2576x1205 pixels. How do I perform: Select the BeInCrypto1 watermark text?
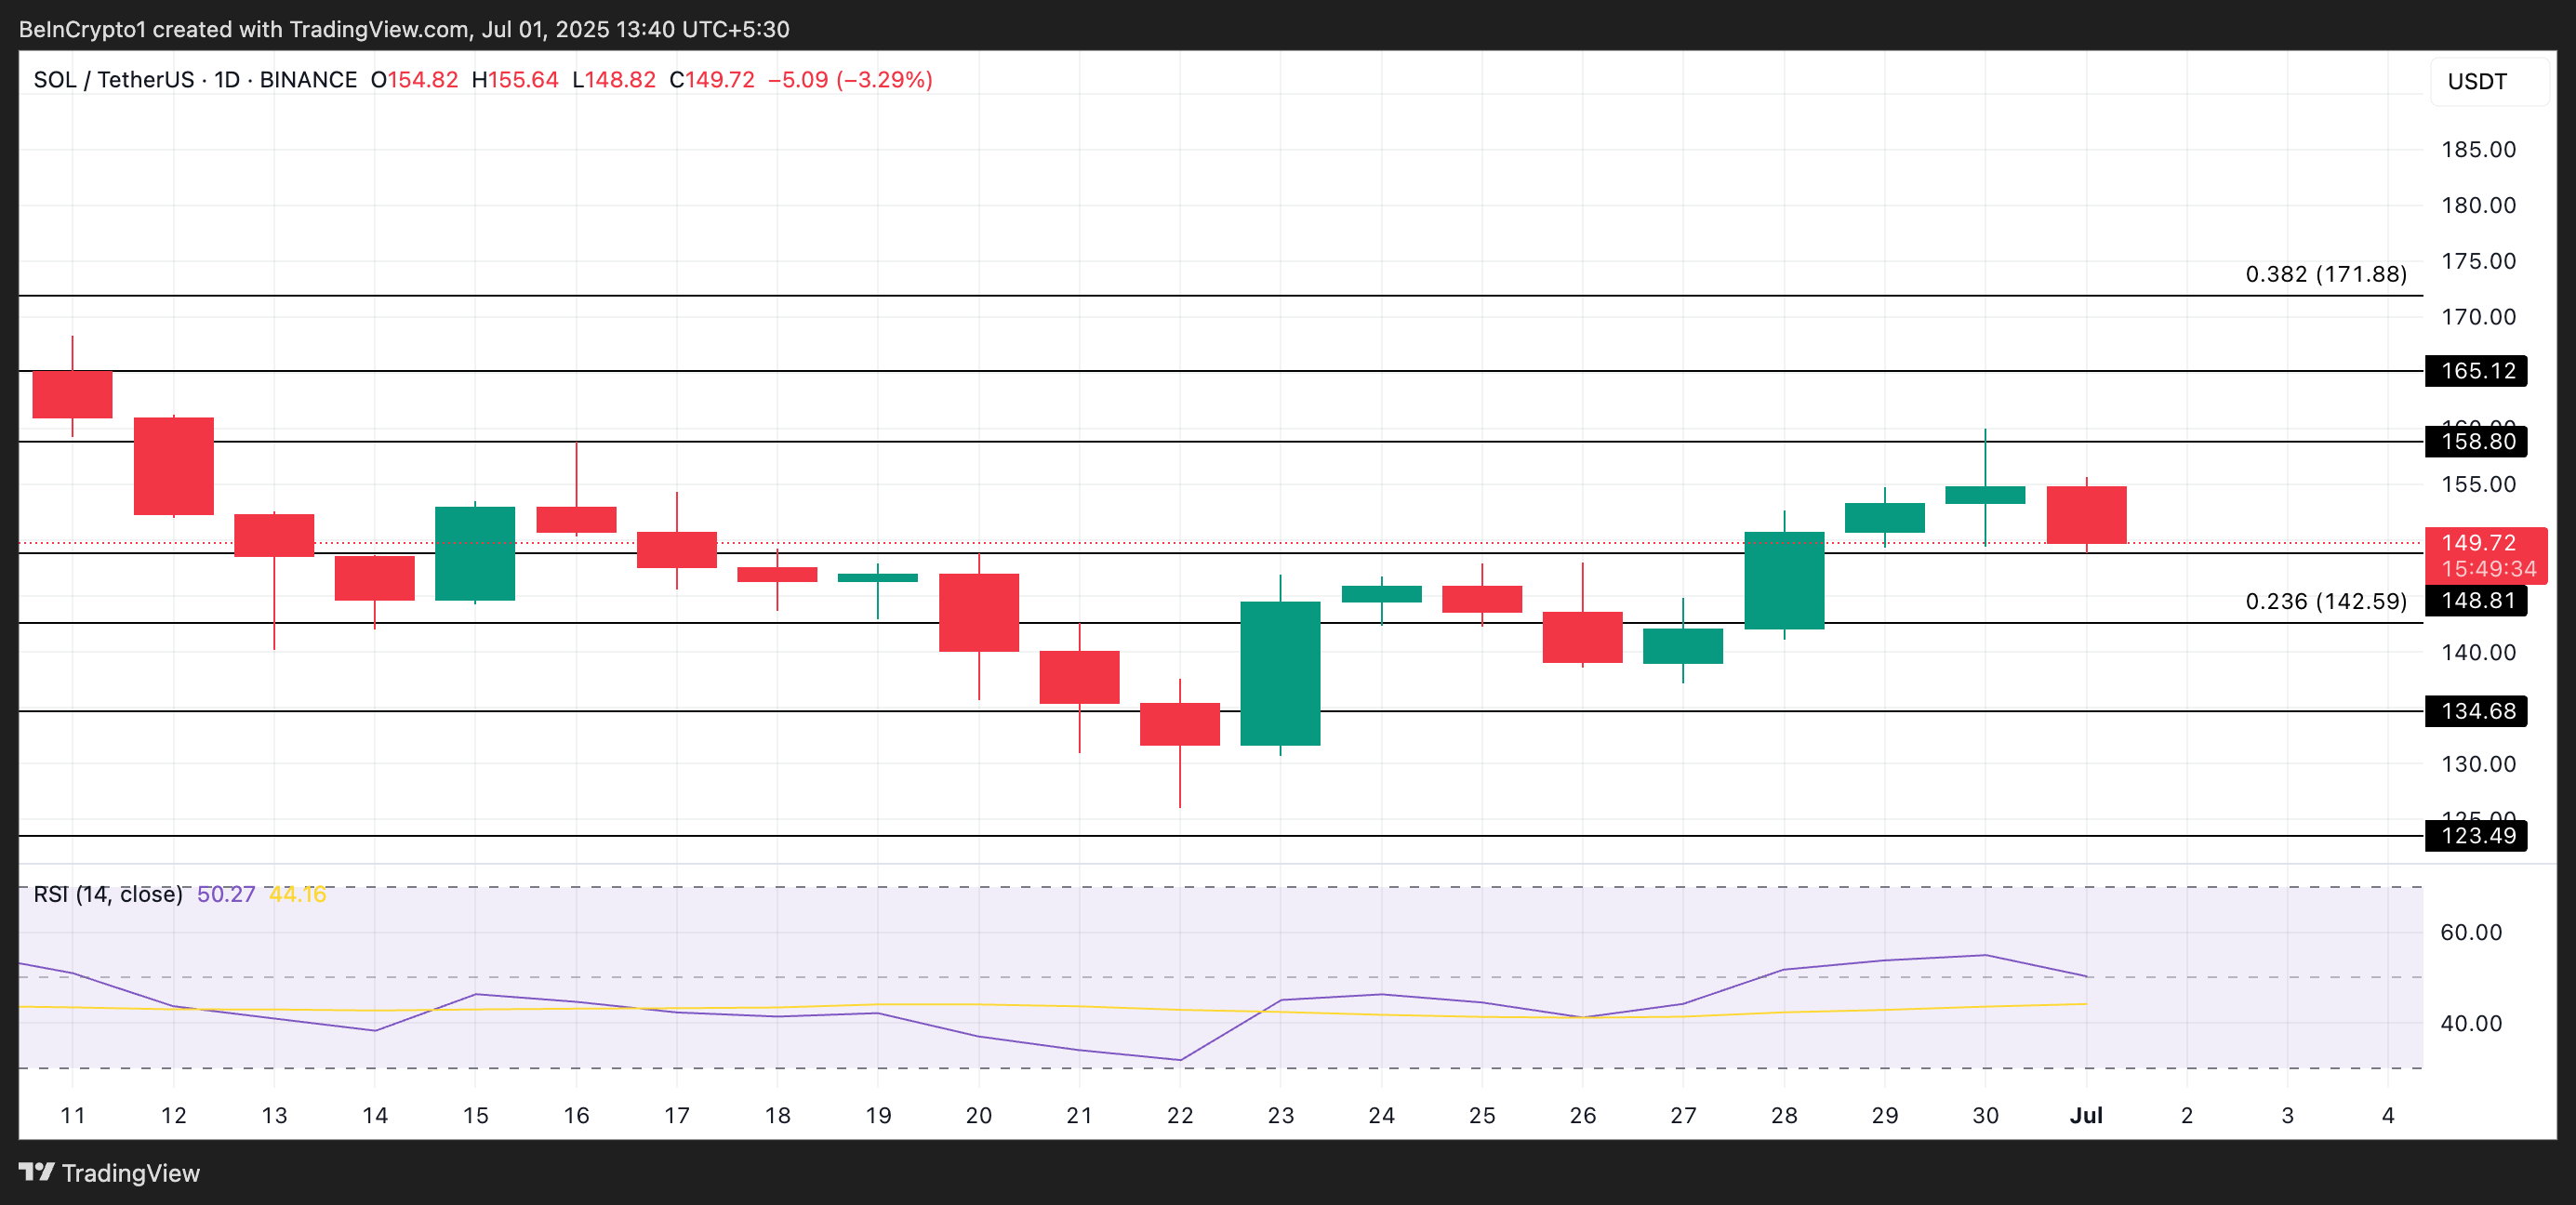[83, 28]
